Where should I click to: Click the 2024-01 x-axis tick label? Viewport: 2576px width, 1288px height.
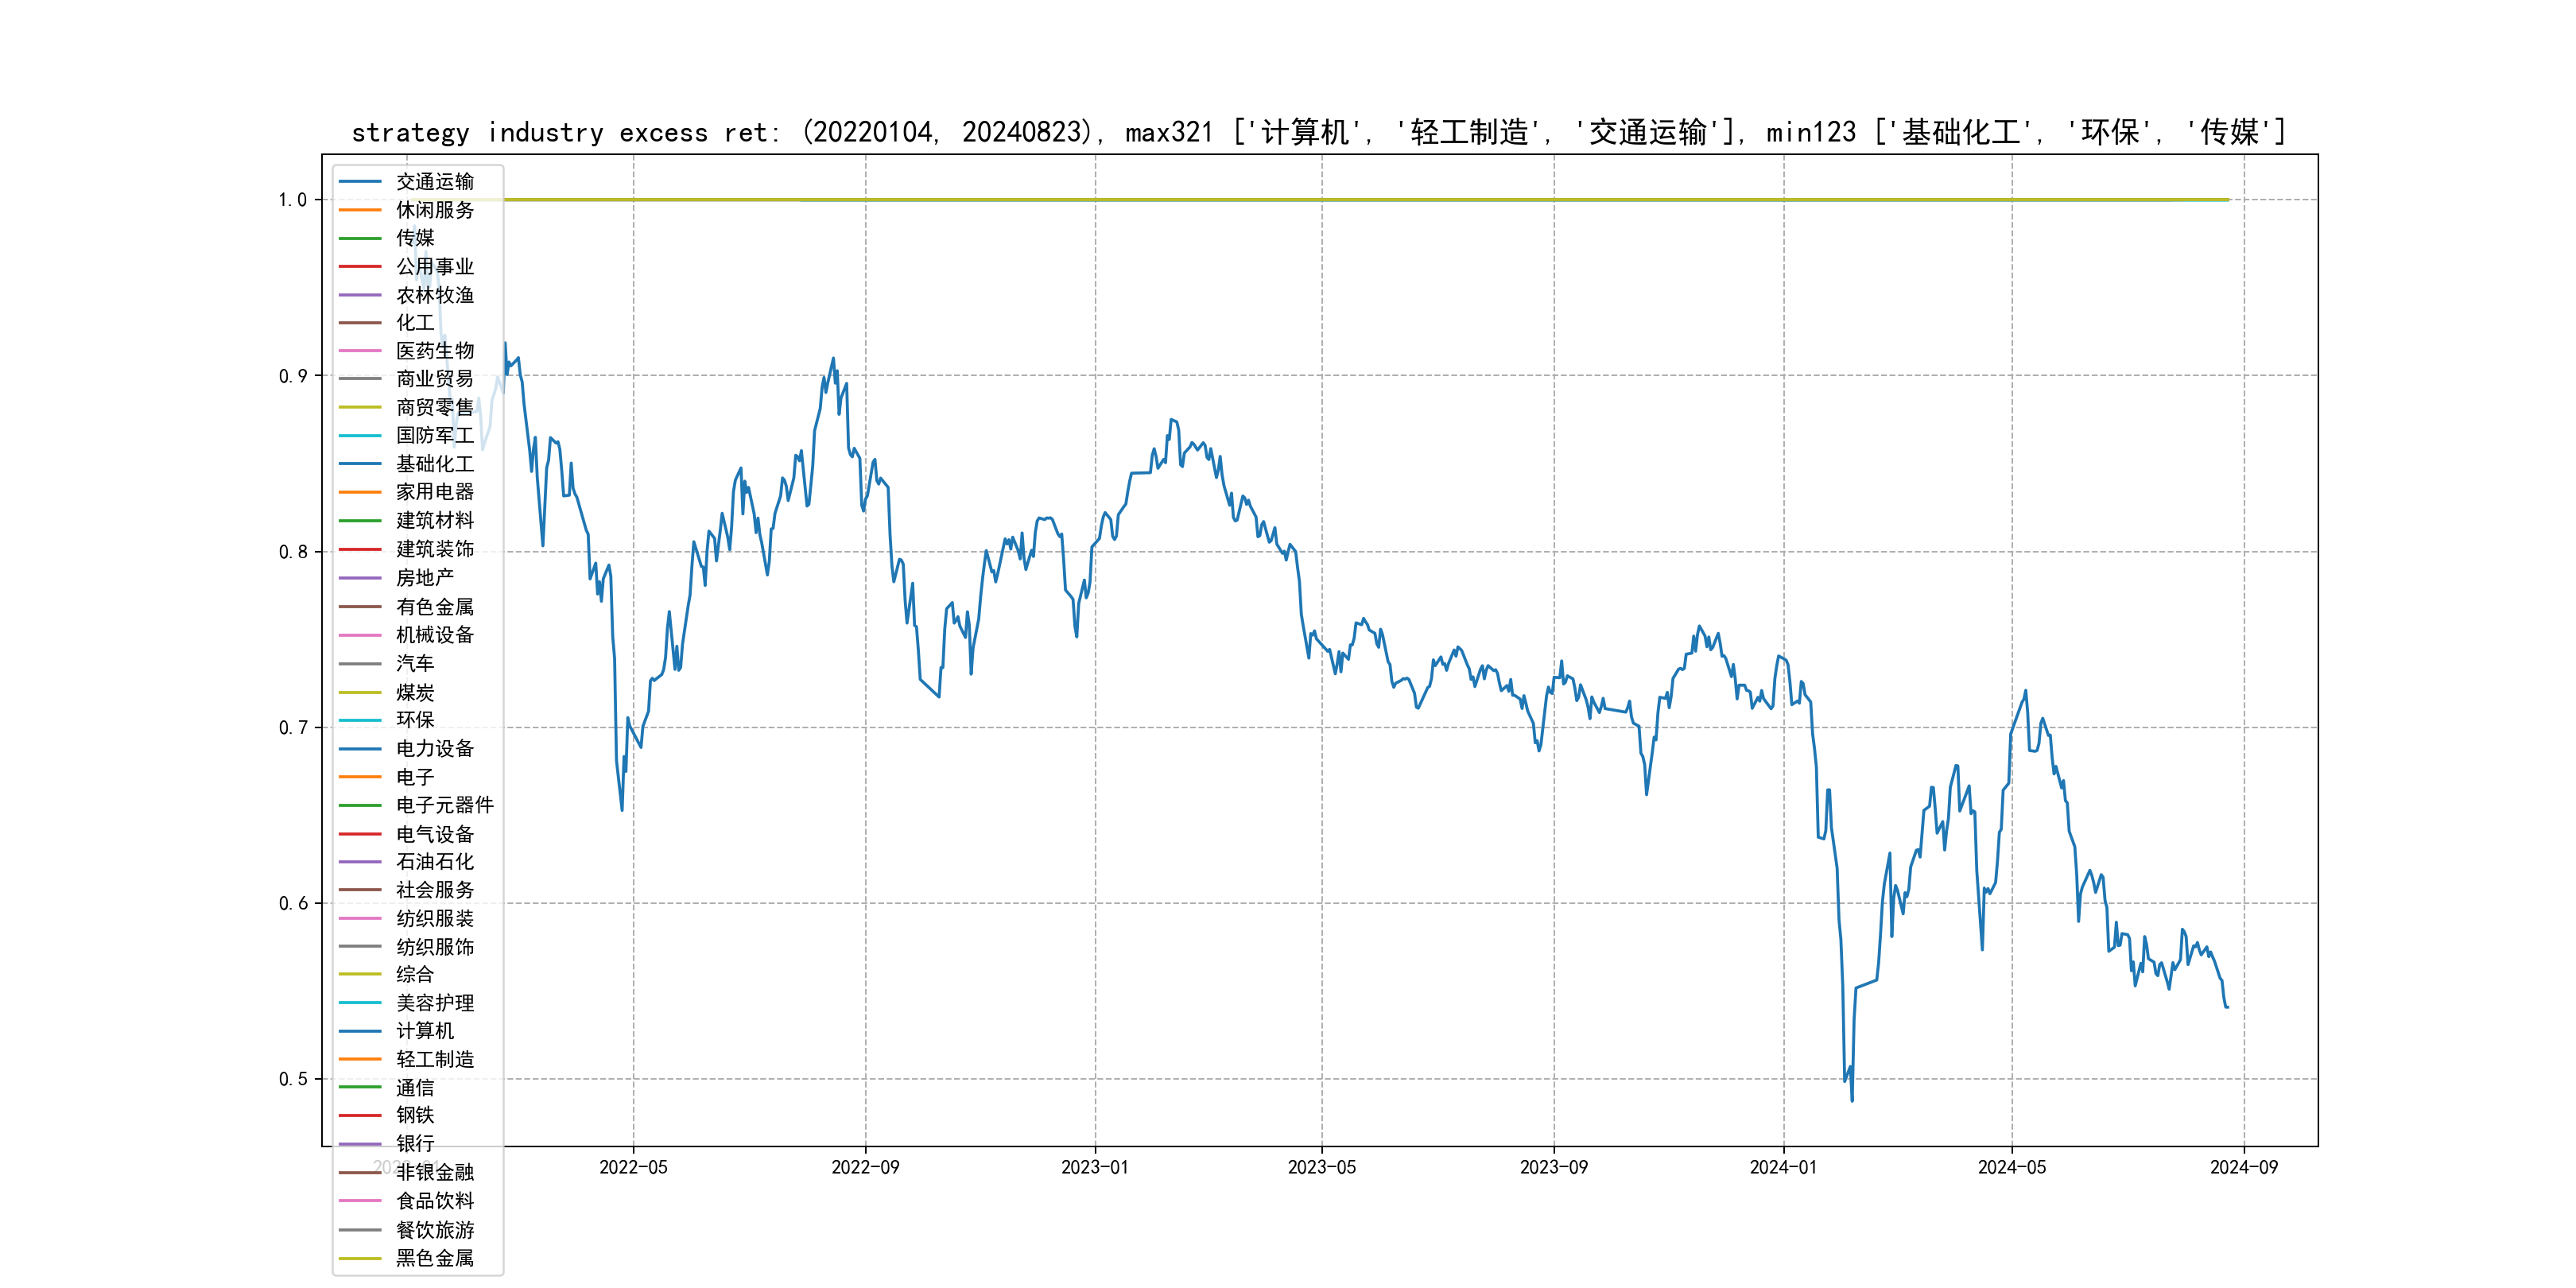[x=1783, y=1168]
